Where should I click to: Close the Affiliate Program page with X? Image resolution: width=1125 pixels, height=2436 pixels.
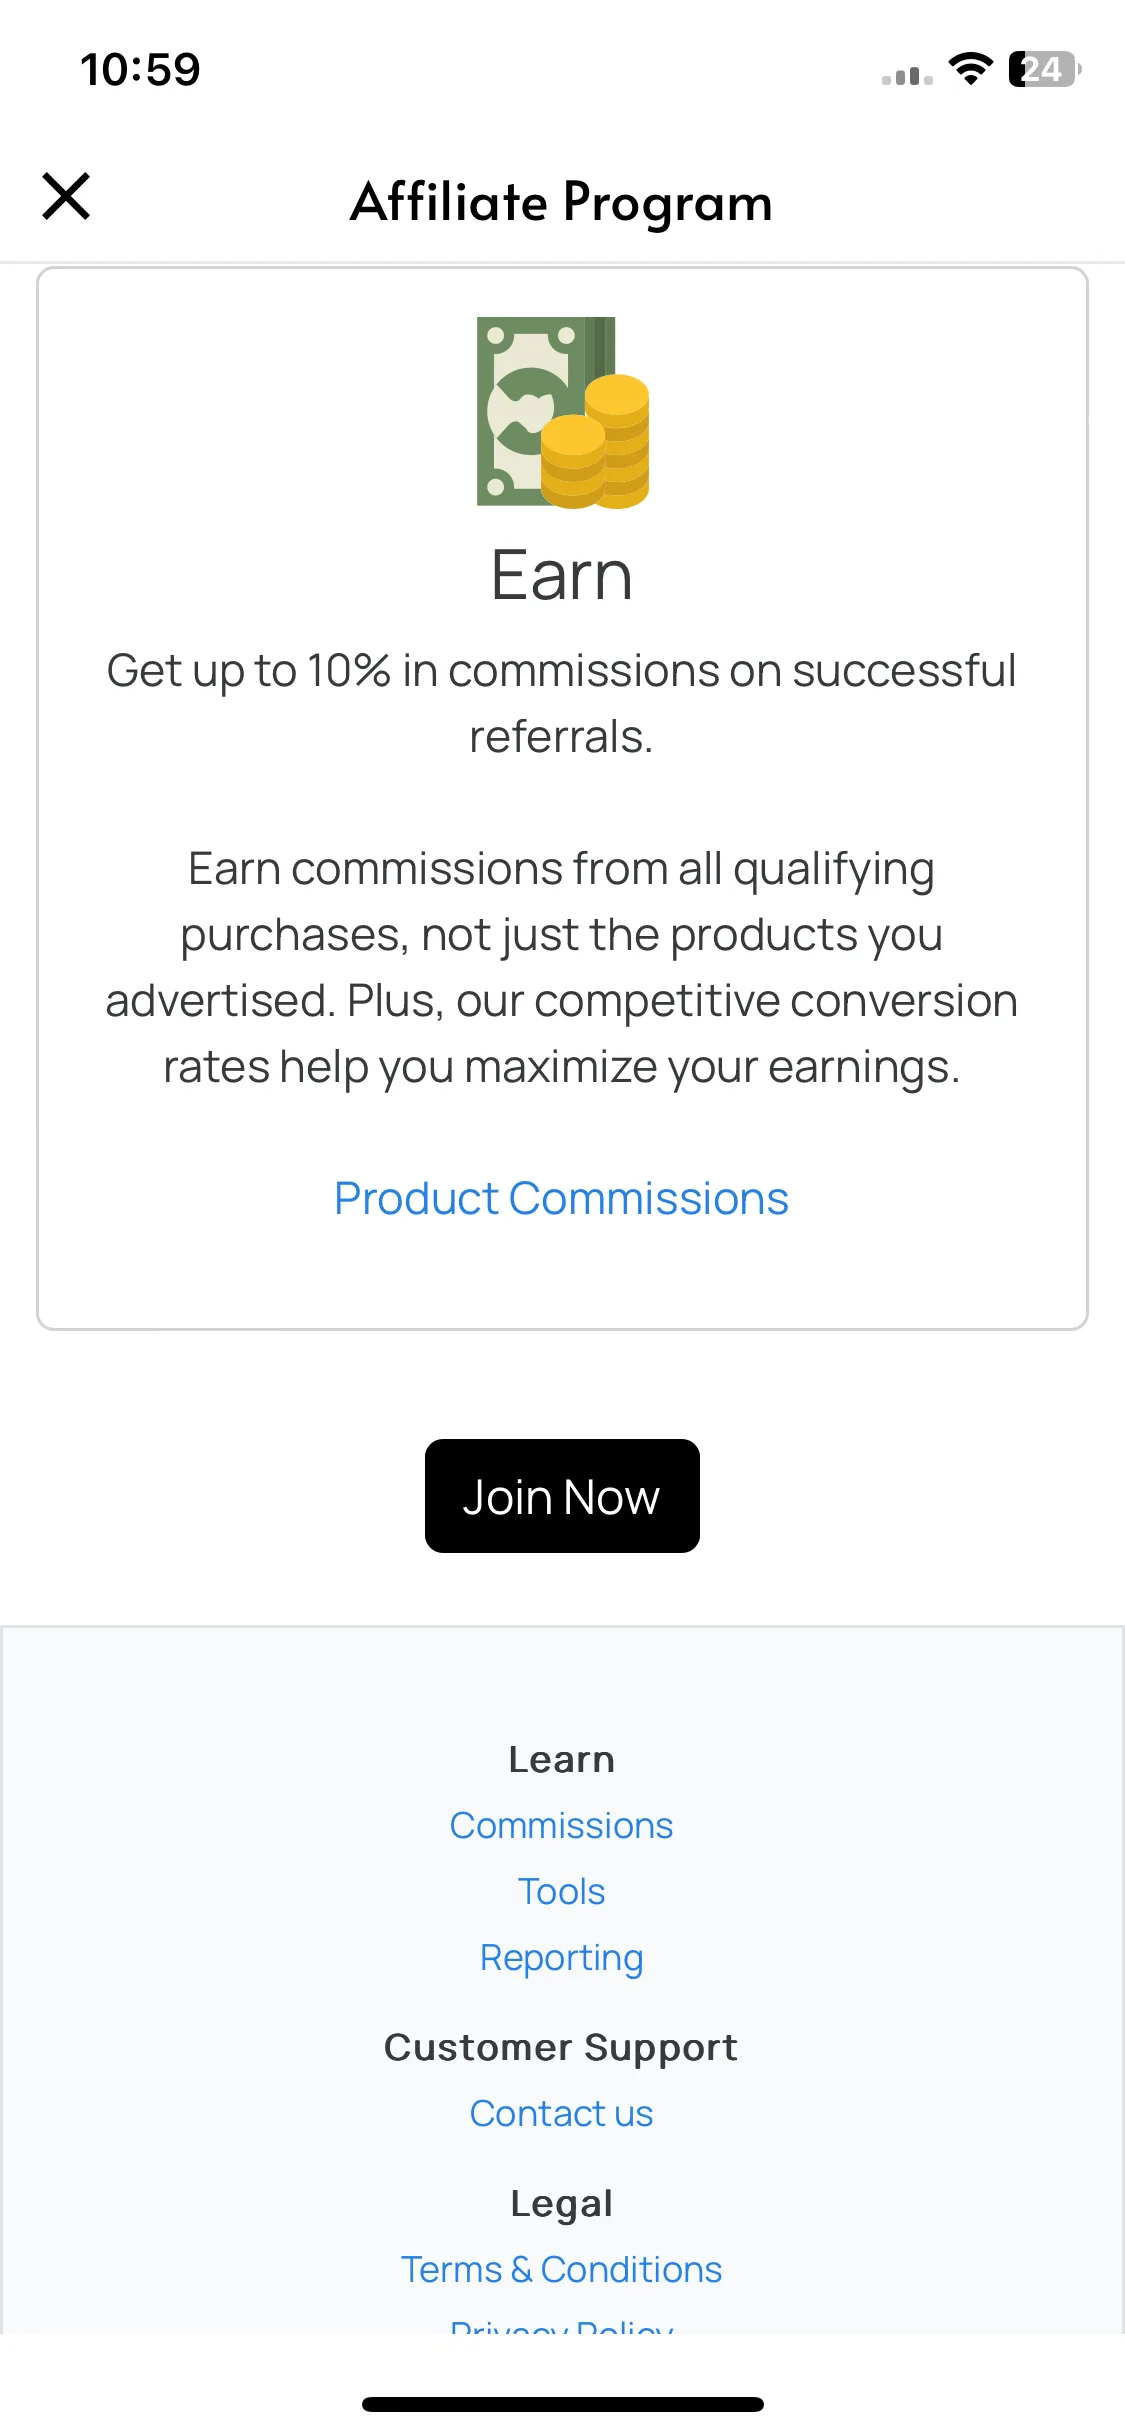pos(66,196)
